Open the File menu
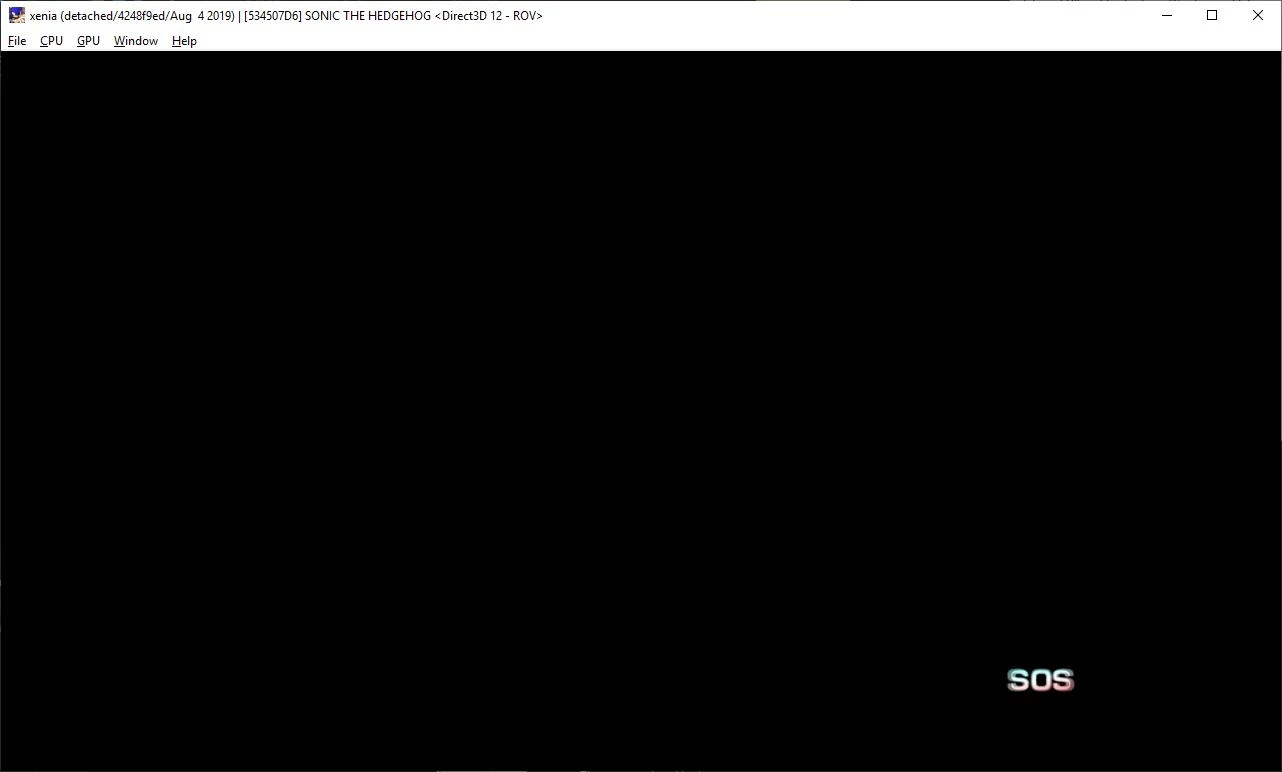This screenshot has width=1282, height=772. (x=17, y=41)
